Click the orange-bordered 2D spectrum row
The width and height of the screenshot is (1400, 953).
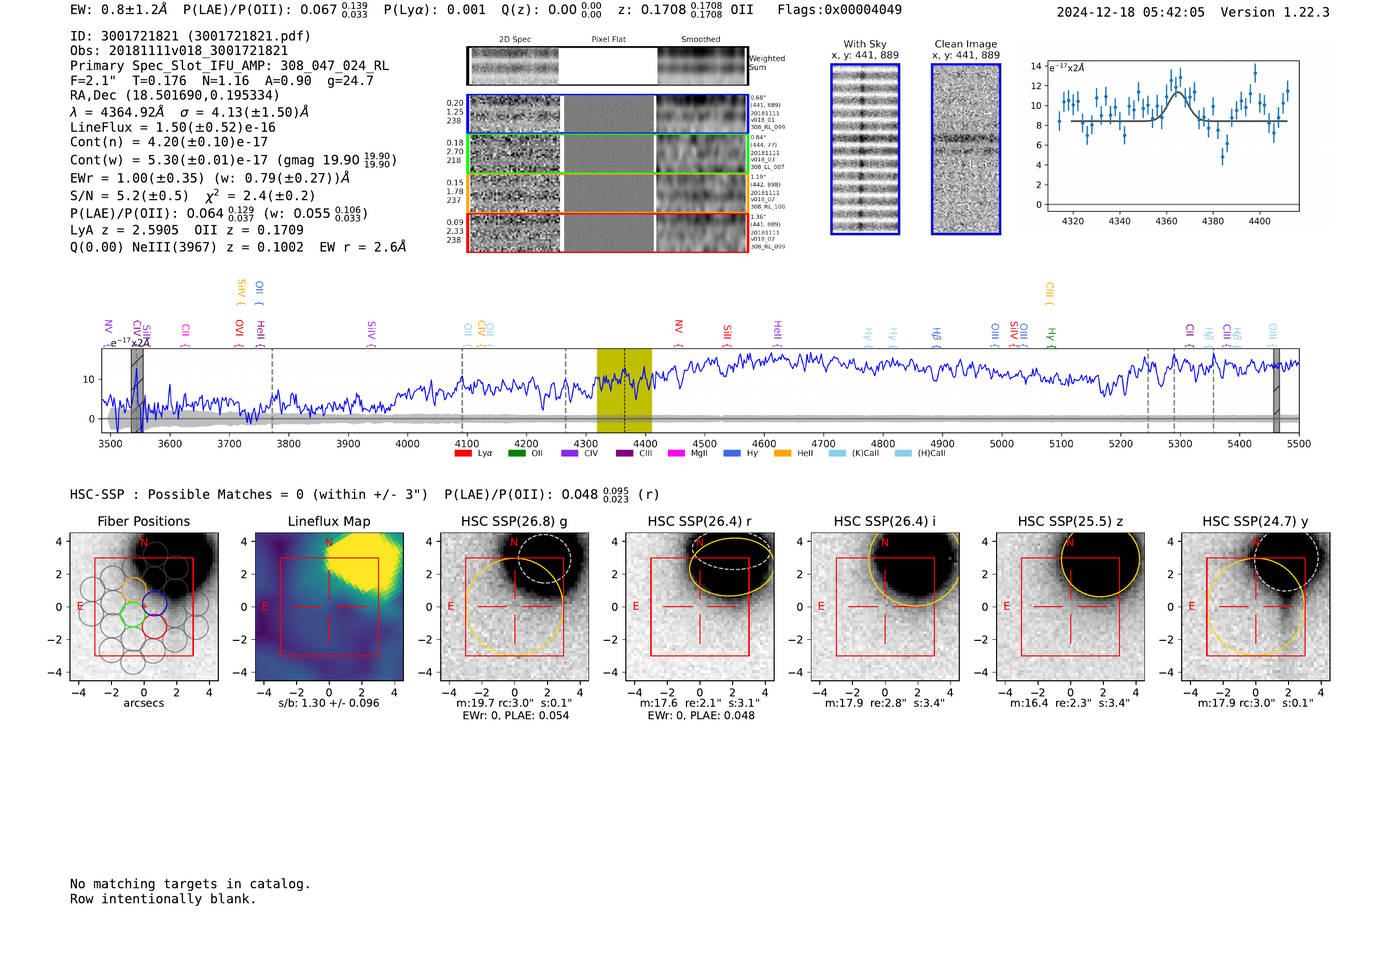click(608, 193)
